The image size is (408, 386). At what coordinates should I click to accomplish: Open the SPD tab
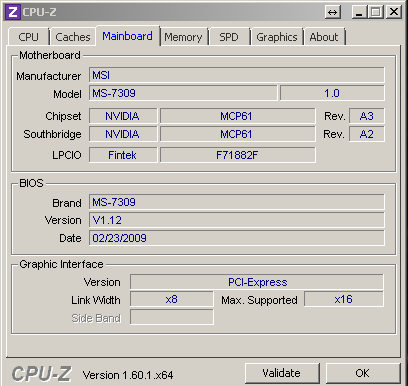coord(229,37)
